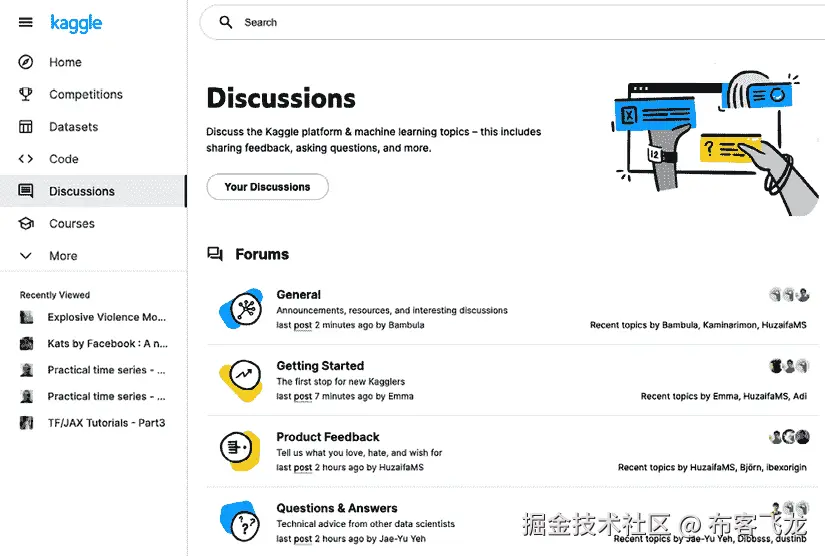
Task: Click 'last post 2 minutes ago by Bambula'
Action: [x=350, y=325]
